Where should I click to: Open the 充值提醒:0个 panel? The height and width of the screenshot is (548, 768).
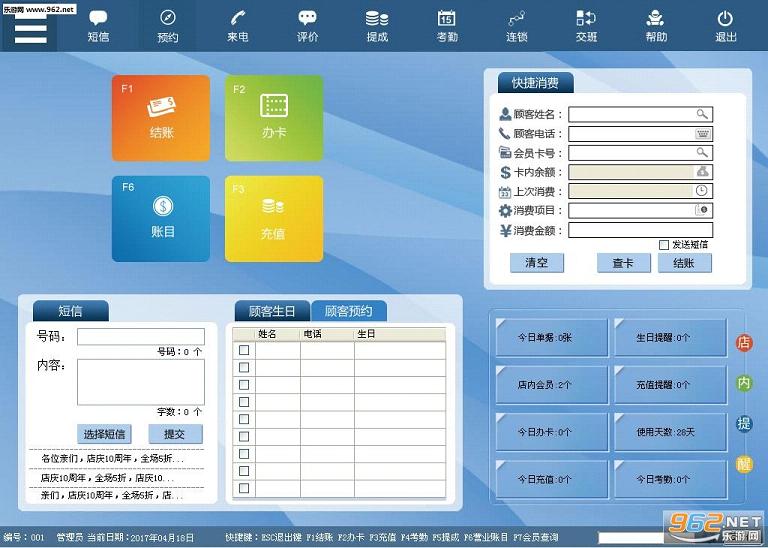[671, 385]
